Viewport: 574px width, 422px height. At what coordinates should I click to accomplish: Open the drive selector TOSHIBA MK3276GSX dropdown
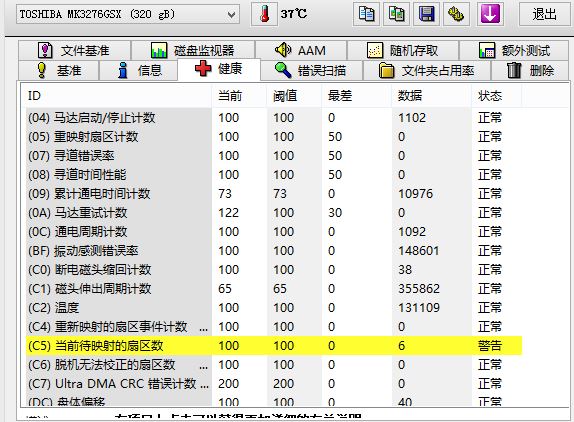128,15
